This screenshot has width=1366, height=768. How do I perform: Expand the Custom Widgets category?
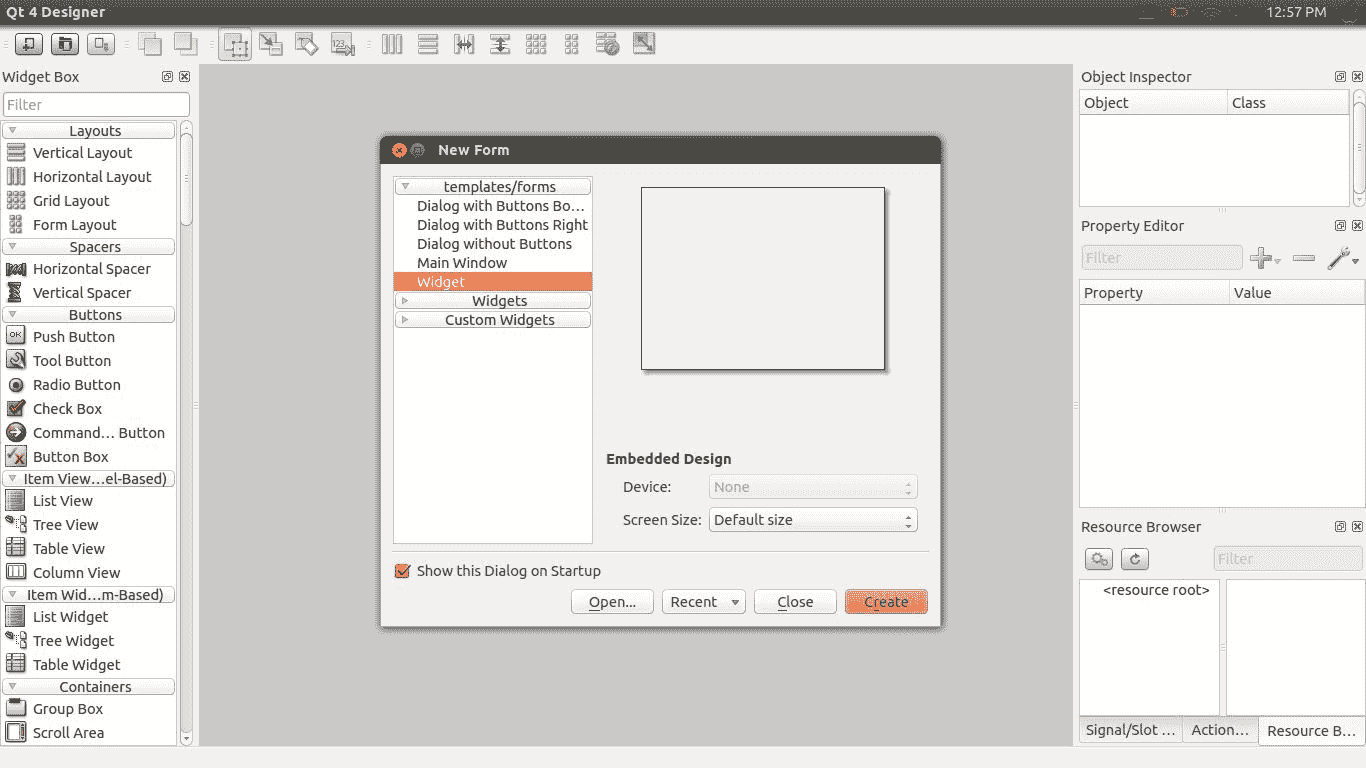pos(405,320)
